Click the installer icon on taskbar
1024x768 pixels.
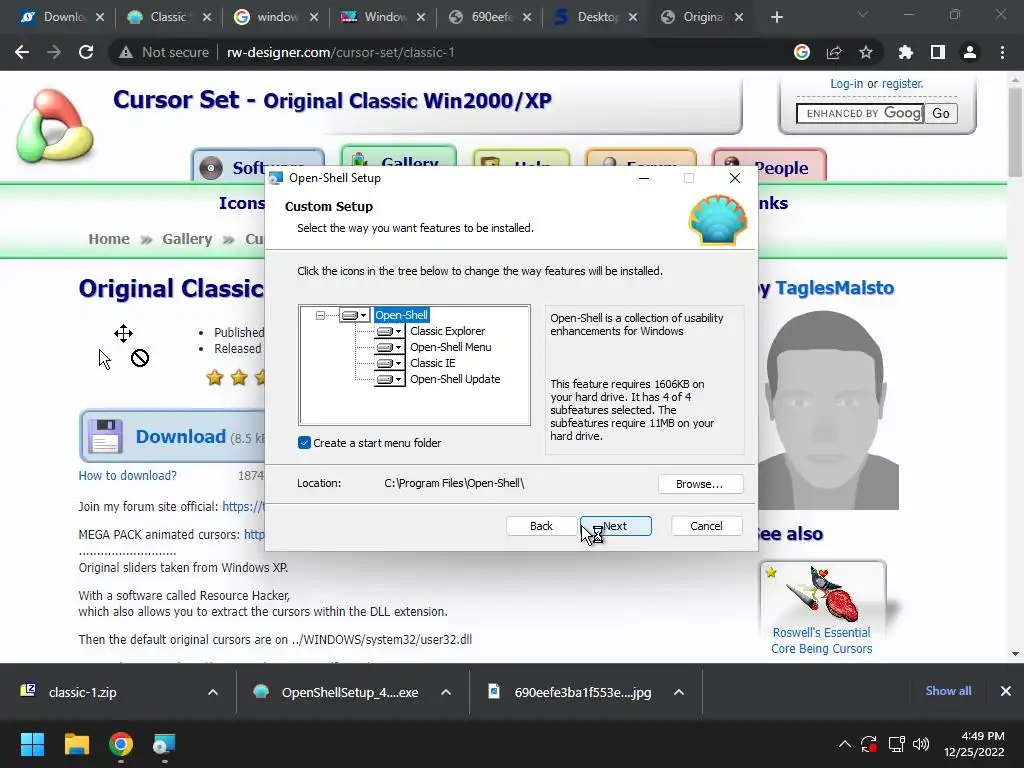tap(165, 744)
